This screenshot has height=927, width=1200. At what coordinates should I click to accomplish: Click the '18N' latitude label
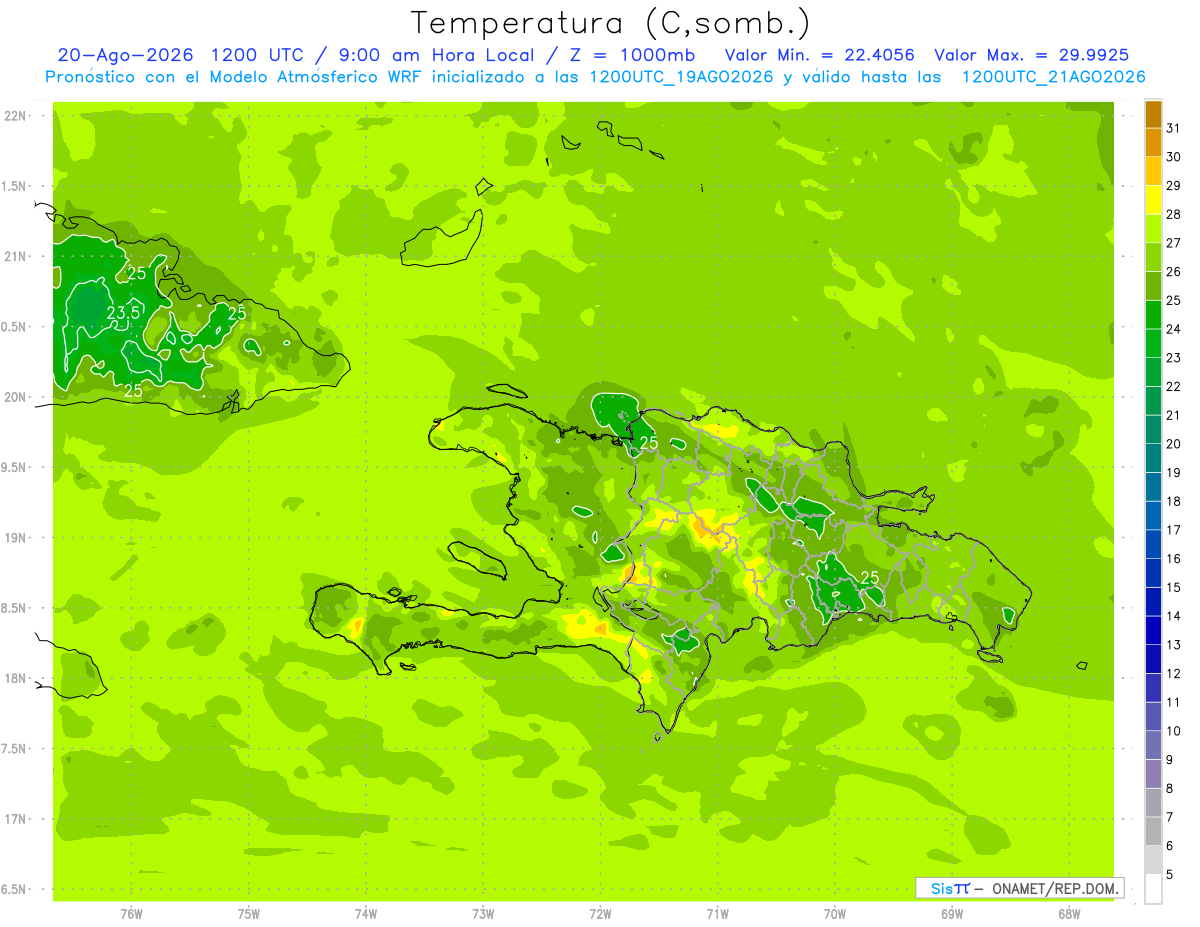point(15,679)
